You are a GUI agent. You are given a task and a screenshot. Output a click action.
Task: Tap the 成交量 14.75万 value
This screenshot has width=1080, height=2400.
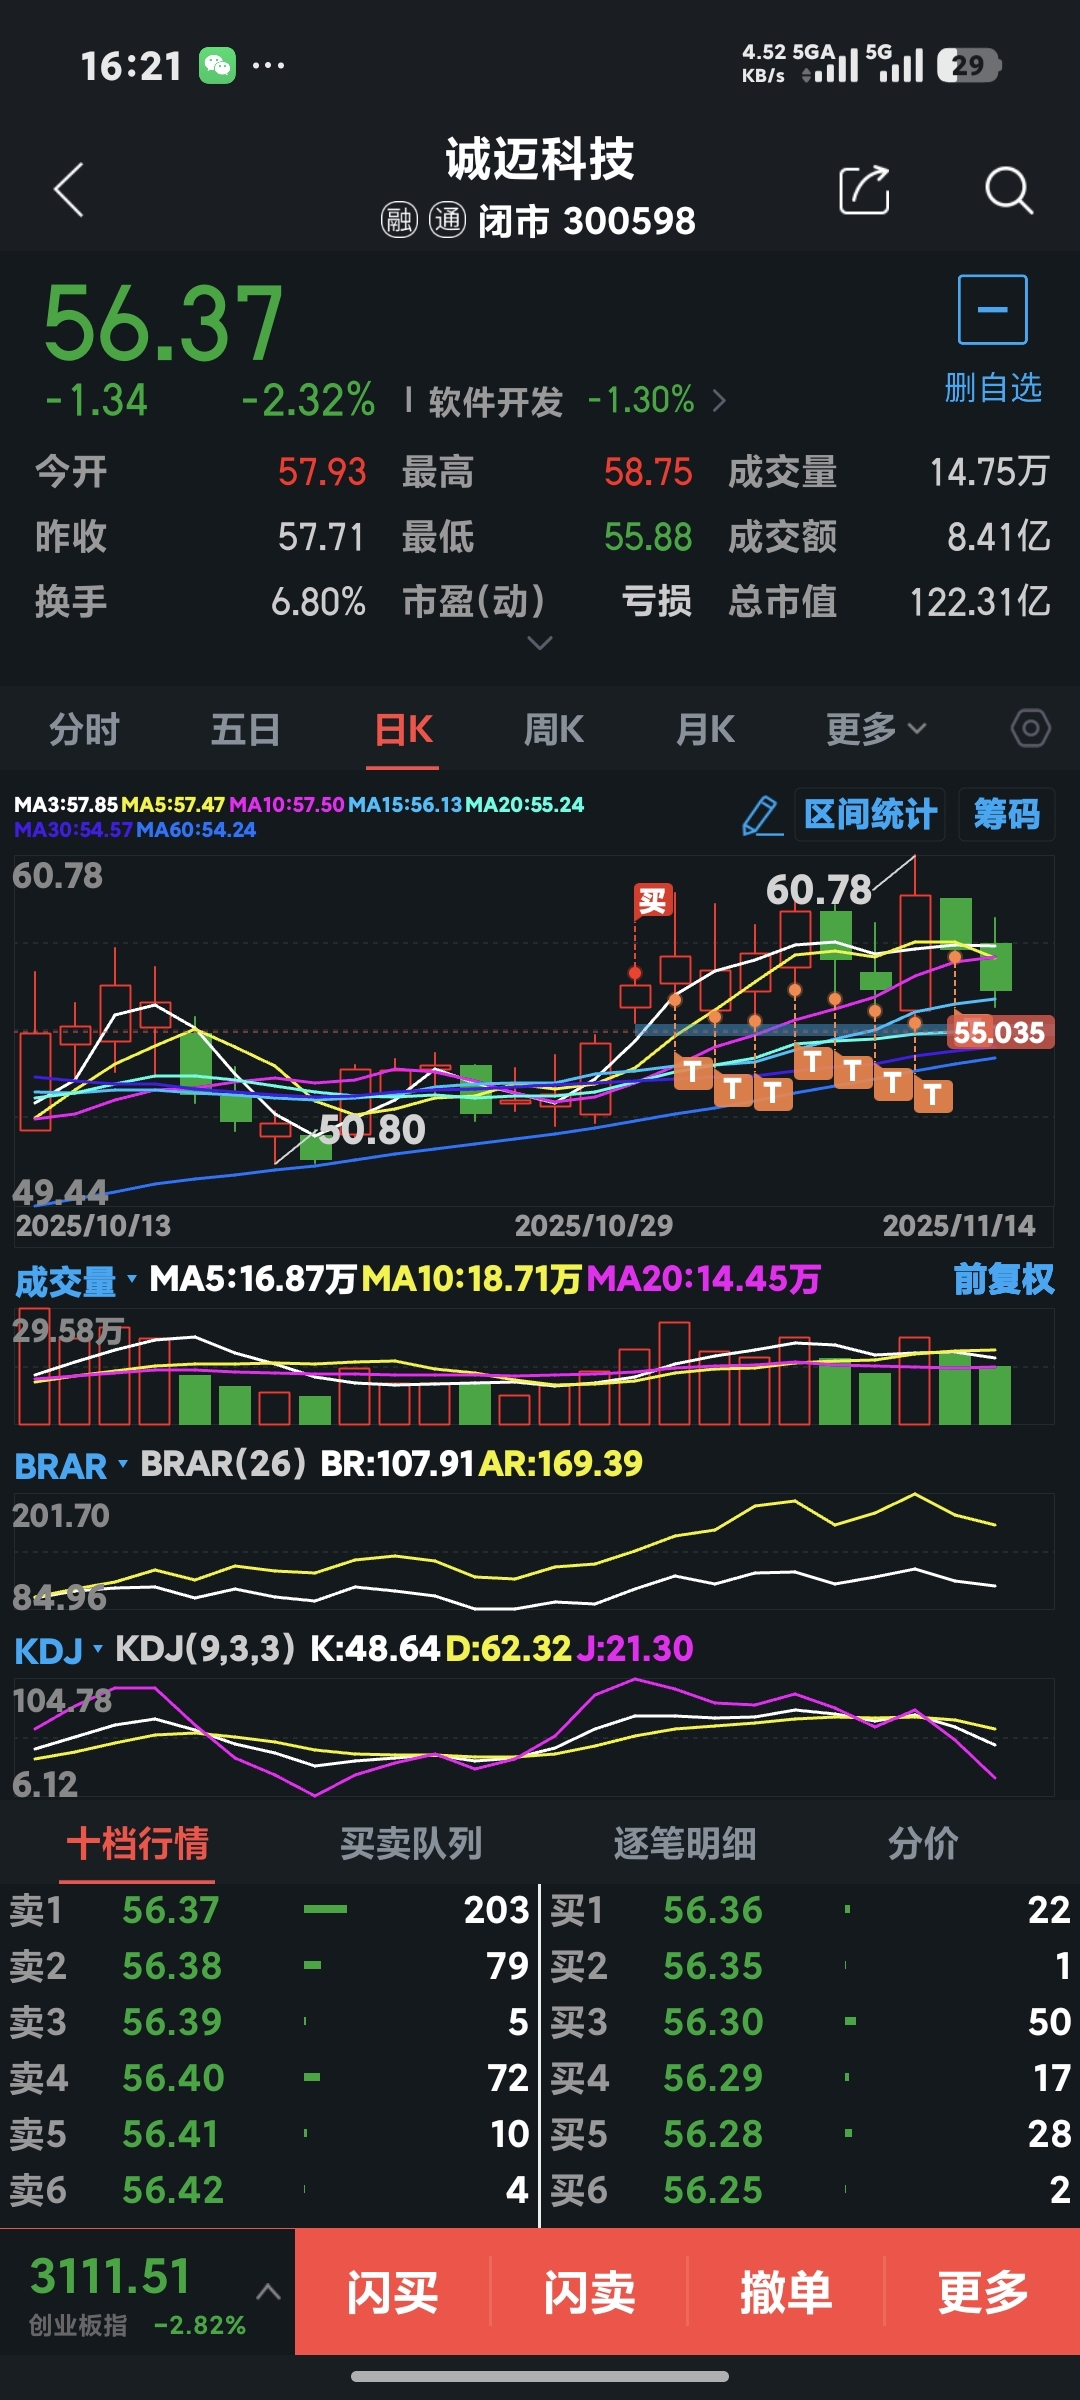coord(990,472)
